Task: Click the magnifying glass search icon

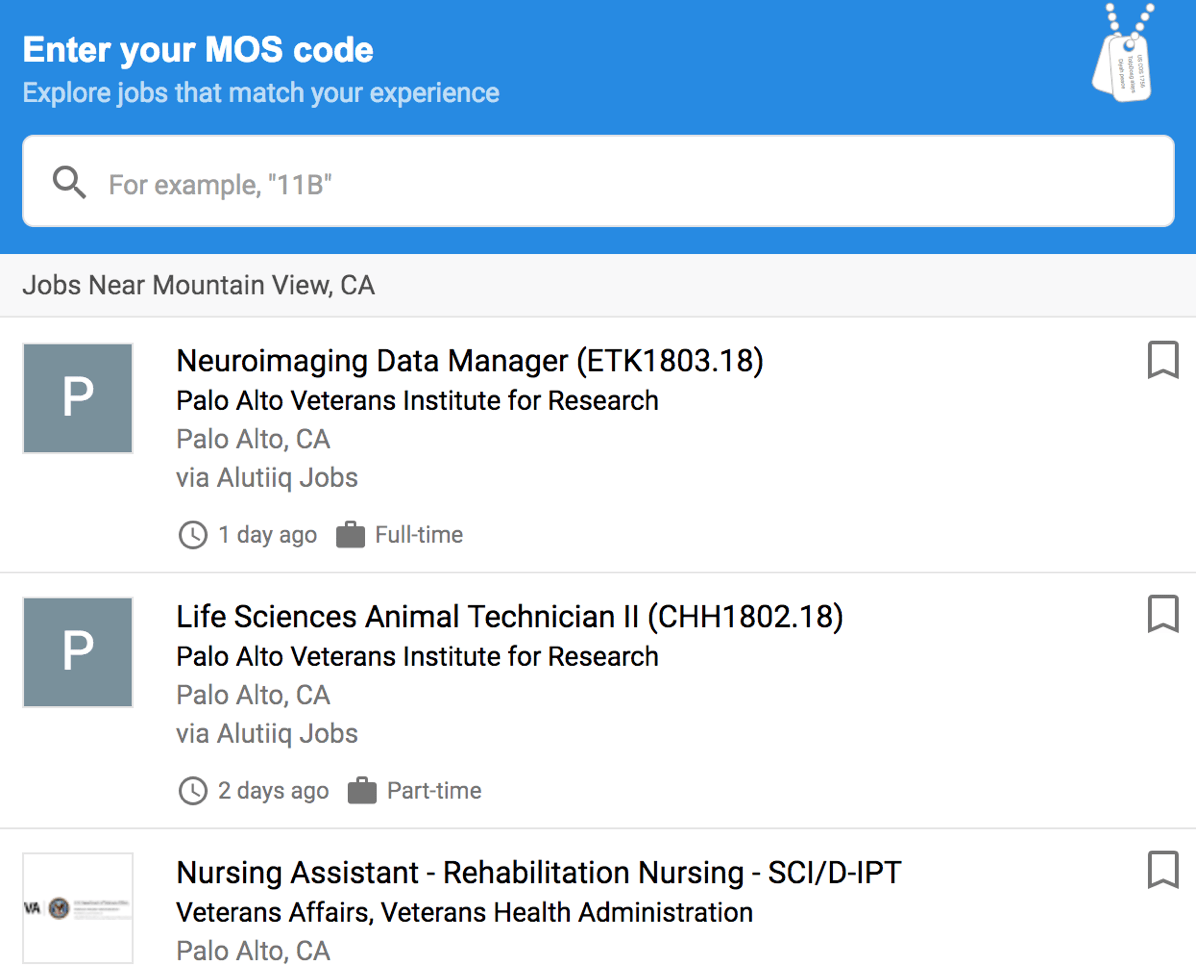Action: point(68,182)
